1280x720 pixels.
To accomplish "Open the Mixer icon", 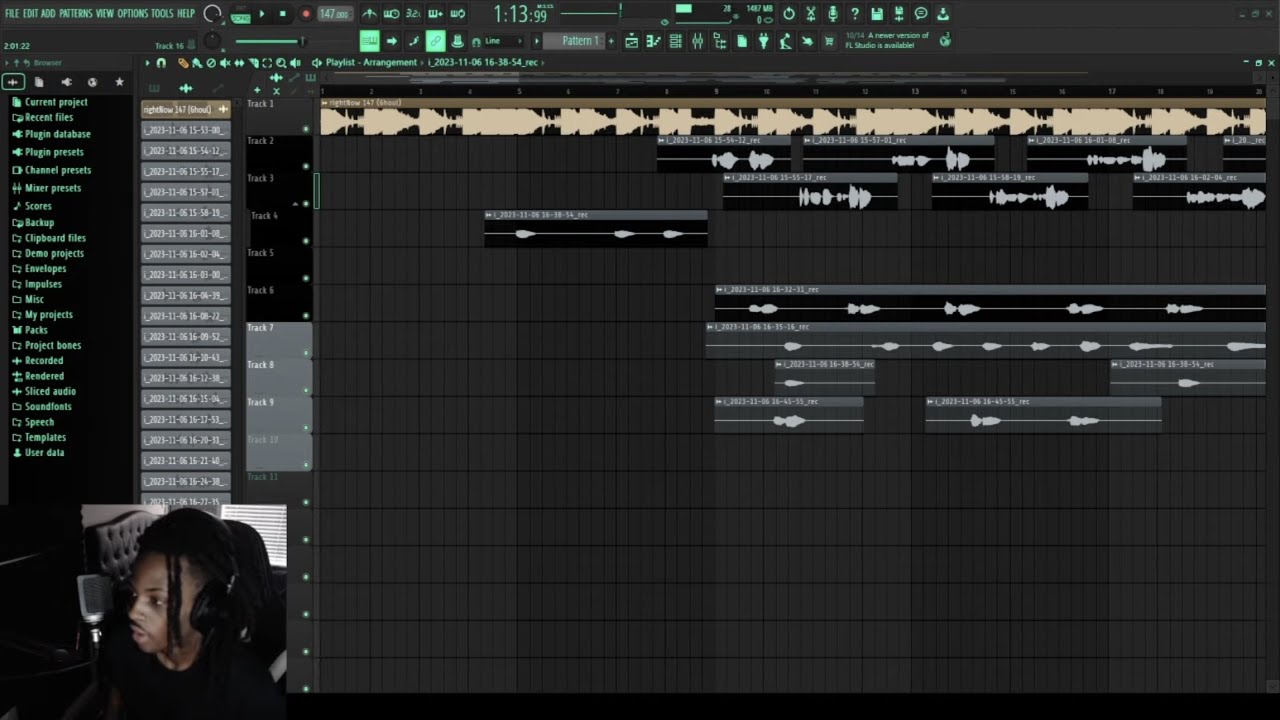I will point(697,41).
